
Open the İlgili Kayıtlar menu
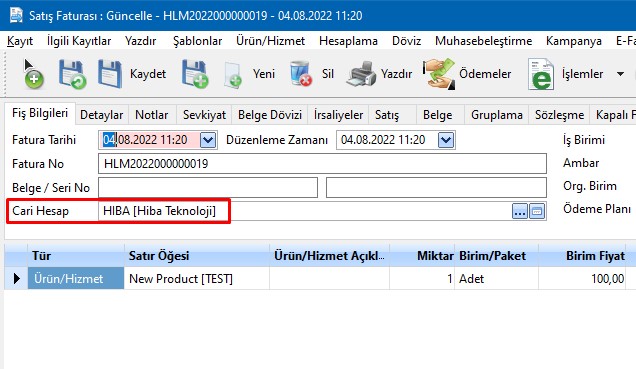(x=79, y=41)
